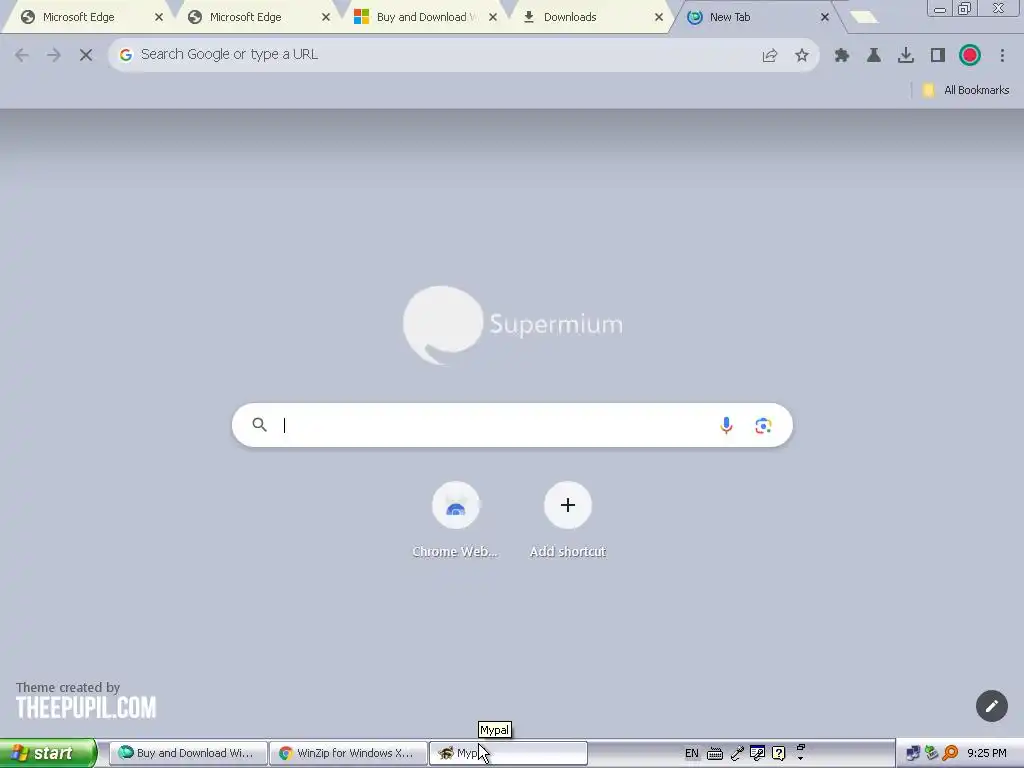Click the language bar microphone icon
Screen dimensions: 1024x768
tap(737, 754)
